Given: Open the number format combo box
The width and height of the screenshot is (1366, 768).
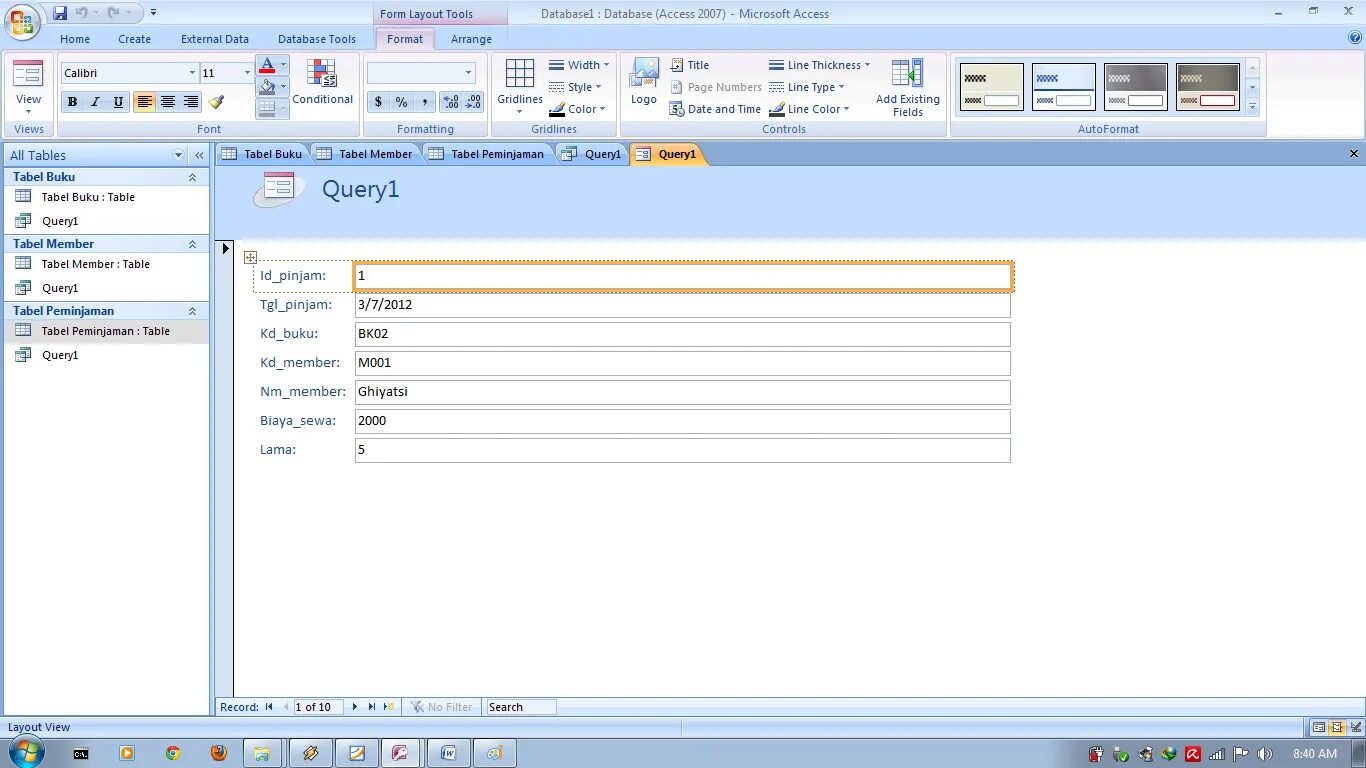Looking at the screenshot, I should tap(468, 73).
